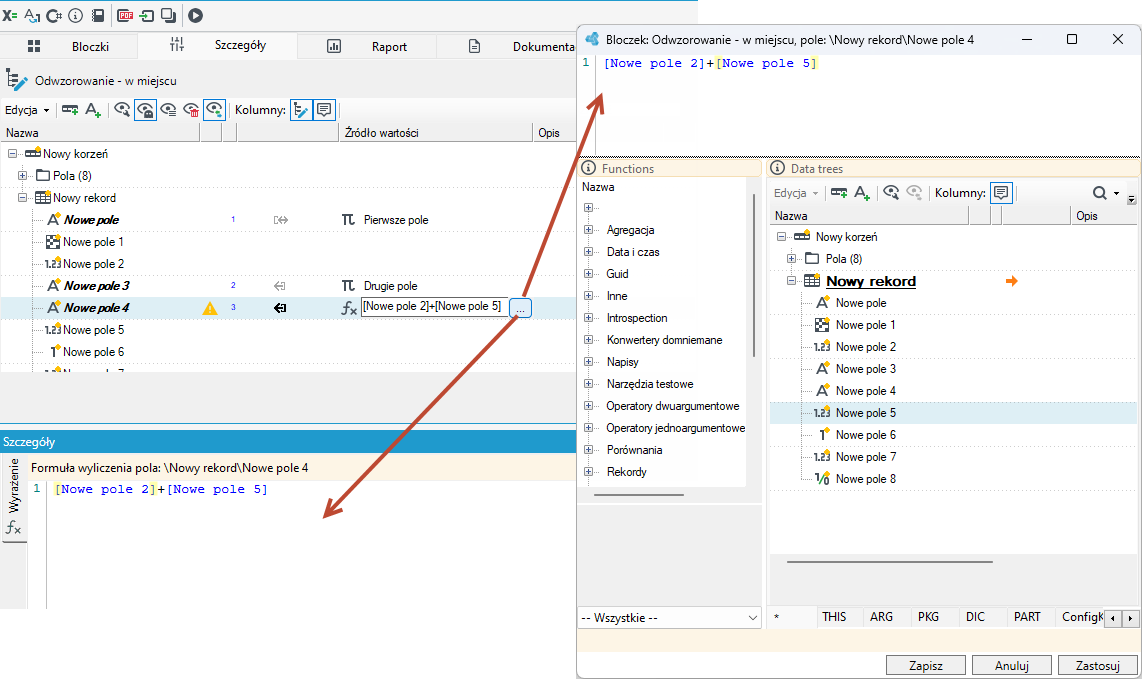Click the A-with-refresh-arrow icon in top toolbar
The width and height of the screenshot is (1145, 682).
pos(32,15)
